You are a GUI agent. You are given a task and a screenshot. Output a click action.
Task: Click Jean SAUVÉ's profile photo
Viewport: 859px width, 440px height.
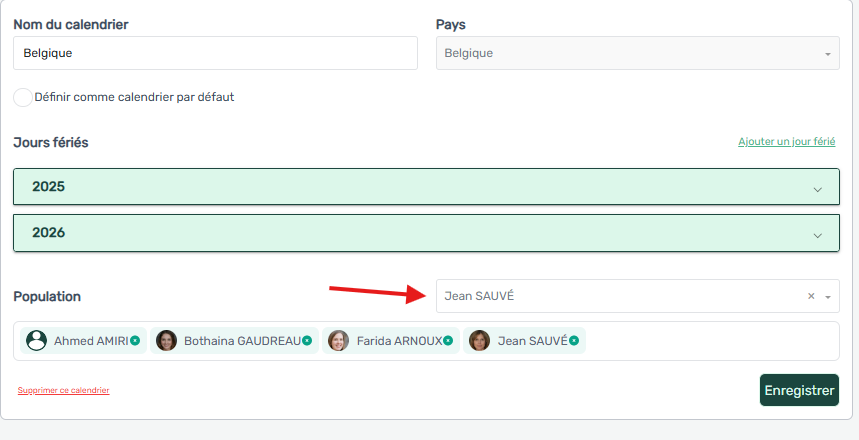click(x=480, y=340)
